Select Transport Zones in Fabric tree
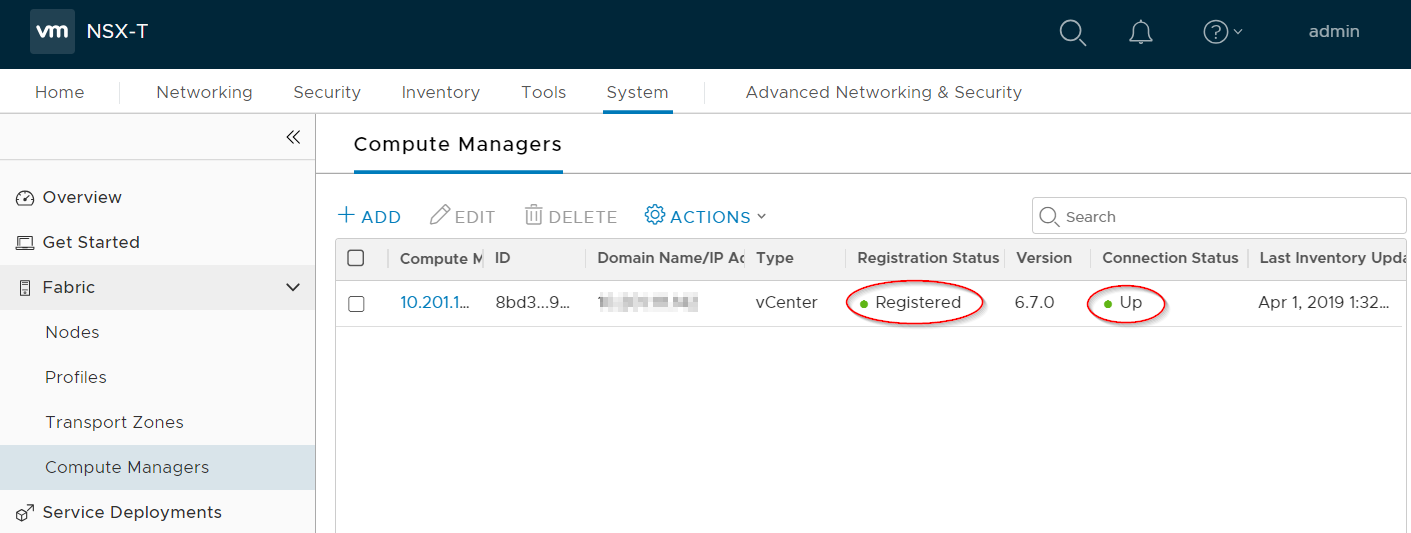 click(x=114, y=422)
